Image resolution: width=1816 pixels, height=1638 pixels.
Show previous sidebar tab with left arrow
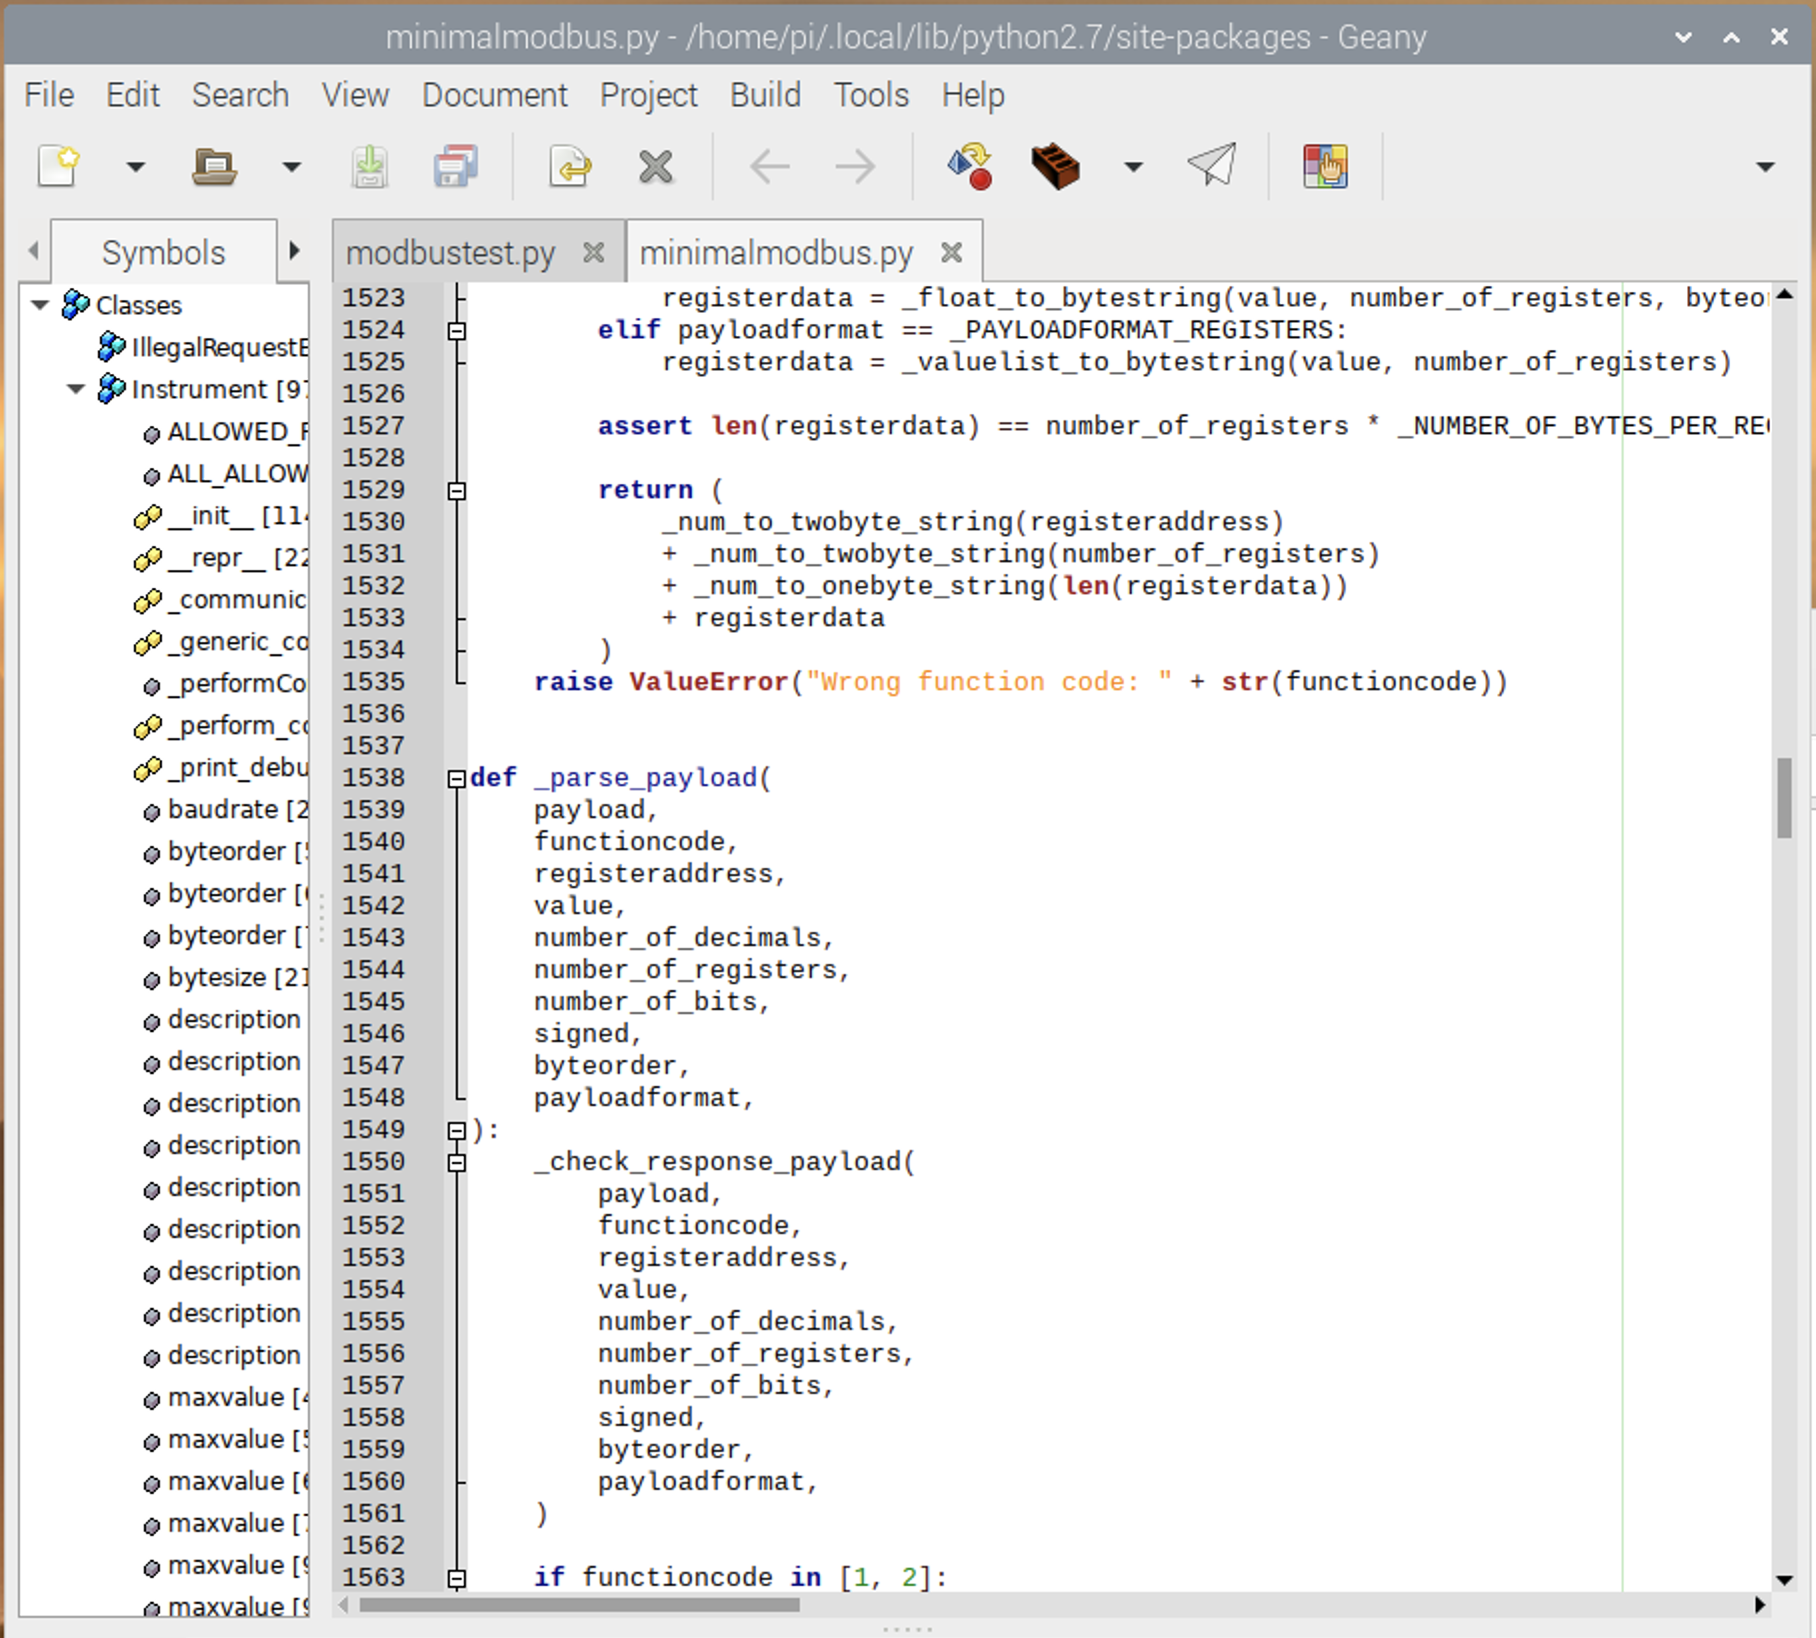(34, 250)
